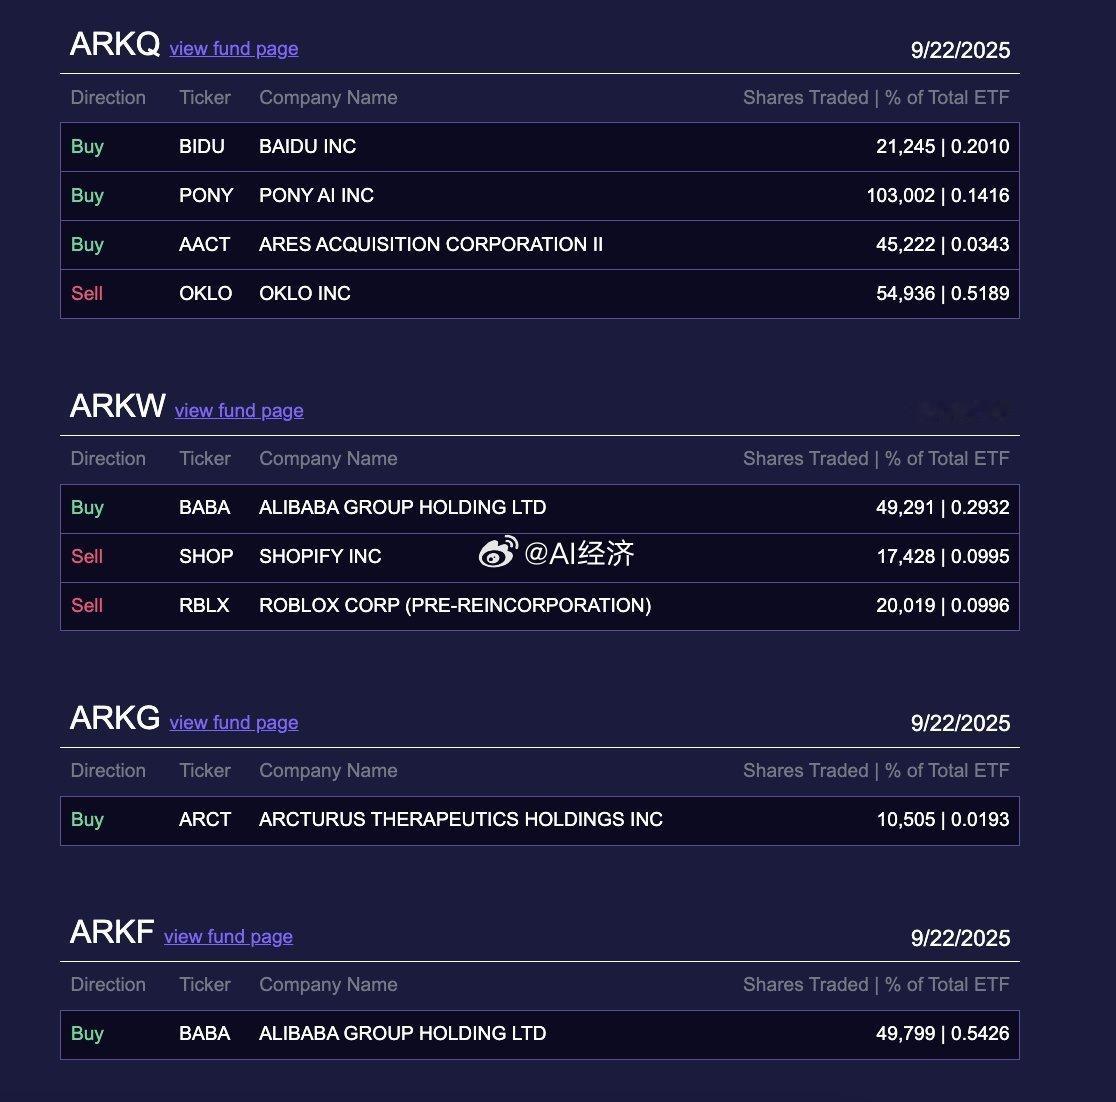Select the BIDU Baidu Inc row
Screen dimensions: 1116x1102
click(539, 147)
